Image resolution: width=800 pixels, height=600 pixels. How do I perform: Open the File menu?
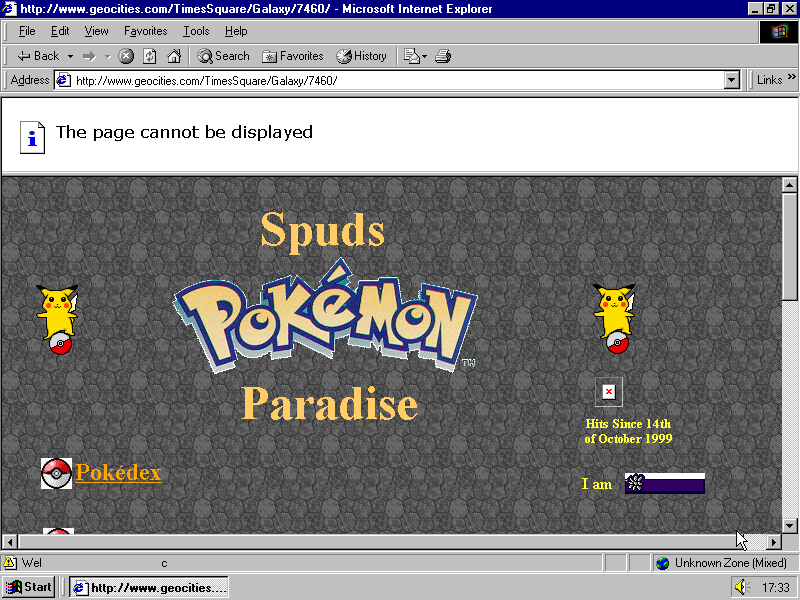27,31
